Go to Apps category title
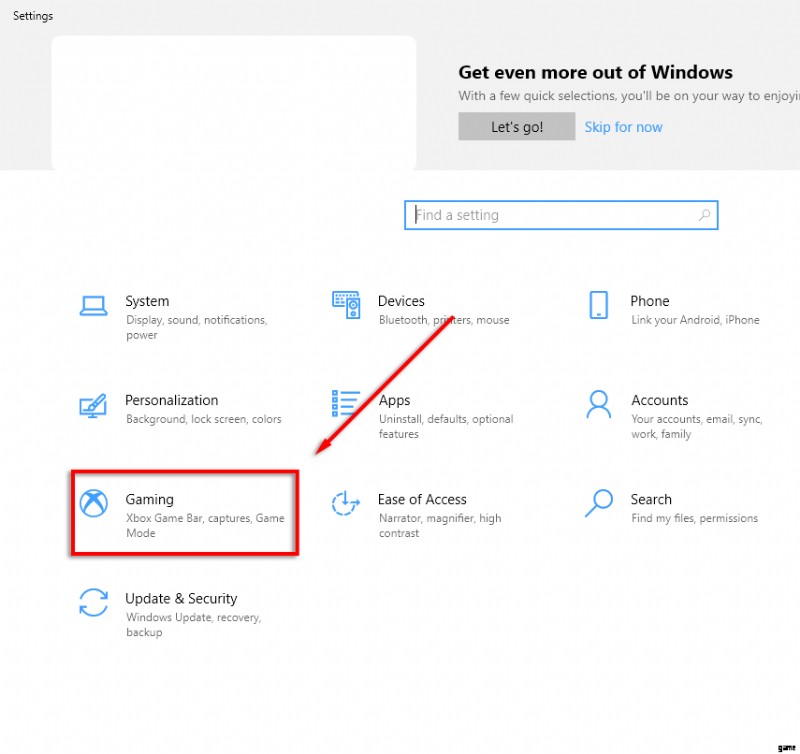The height and width of the screenshot is (754, 800). pyautogui.click(x=394, y=401)
